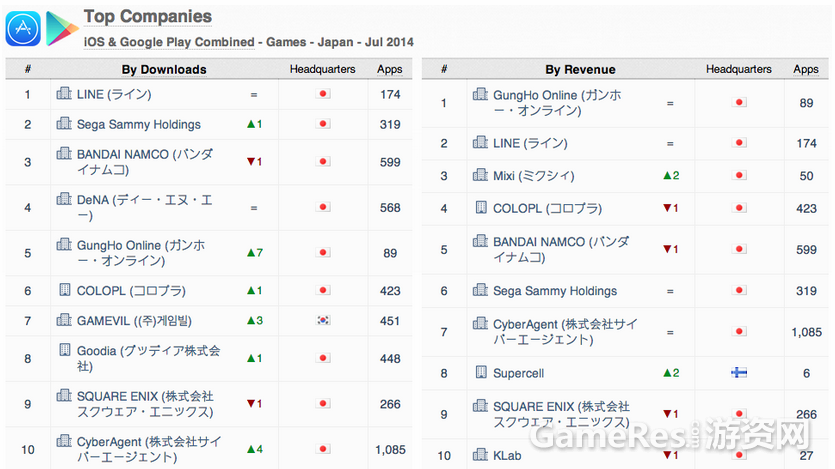Click the iOS App Store icon
Screen dimensions: 835x469
click(x=23, y=28)
